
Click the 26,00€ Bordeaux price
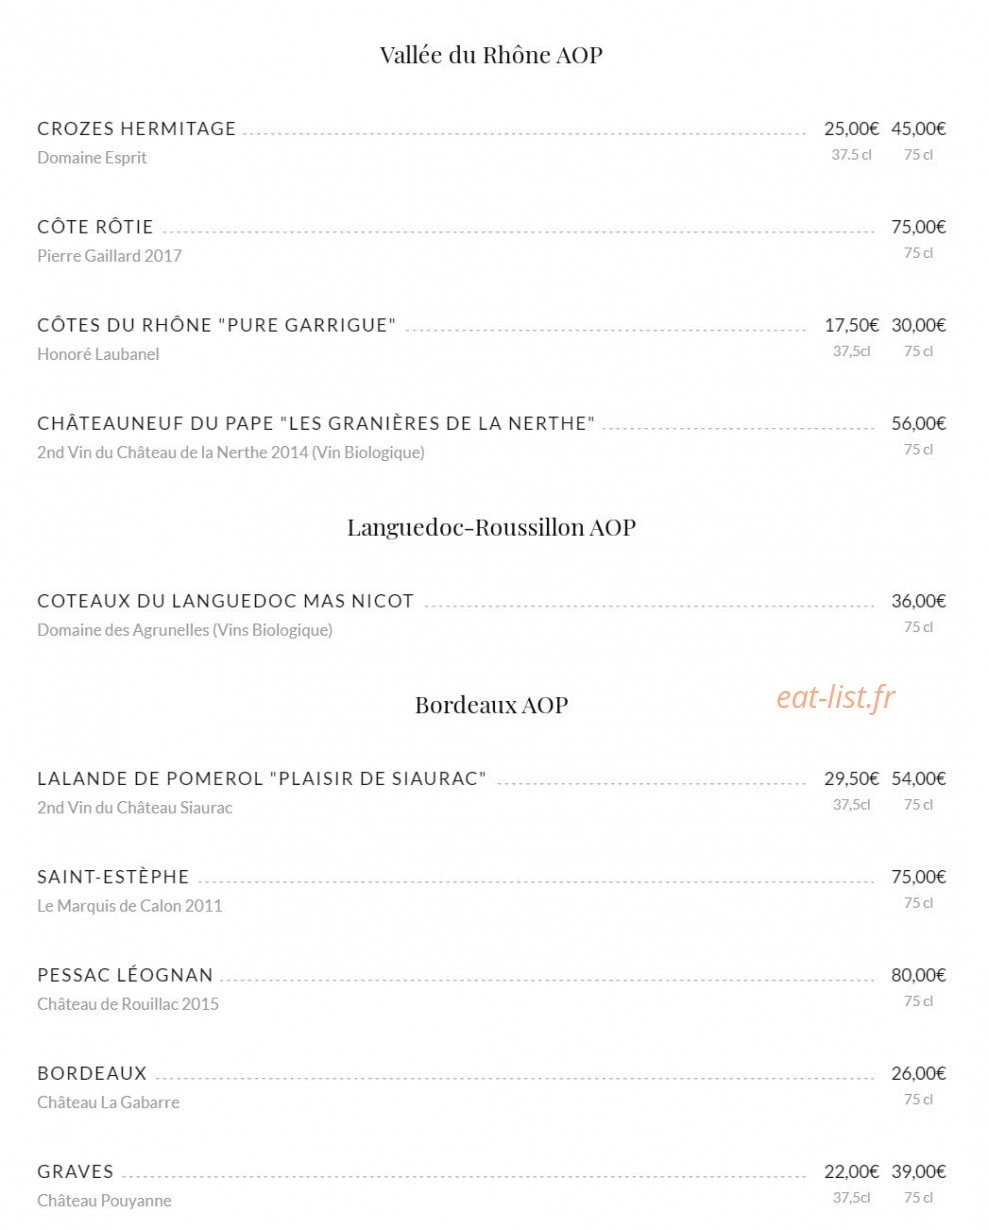[x=918, y=1073]
